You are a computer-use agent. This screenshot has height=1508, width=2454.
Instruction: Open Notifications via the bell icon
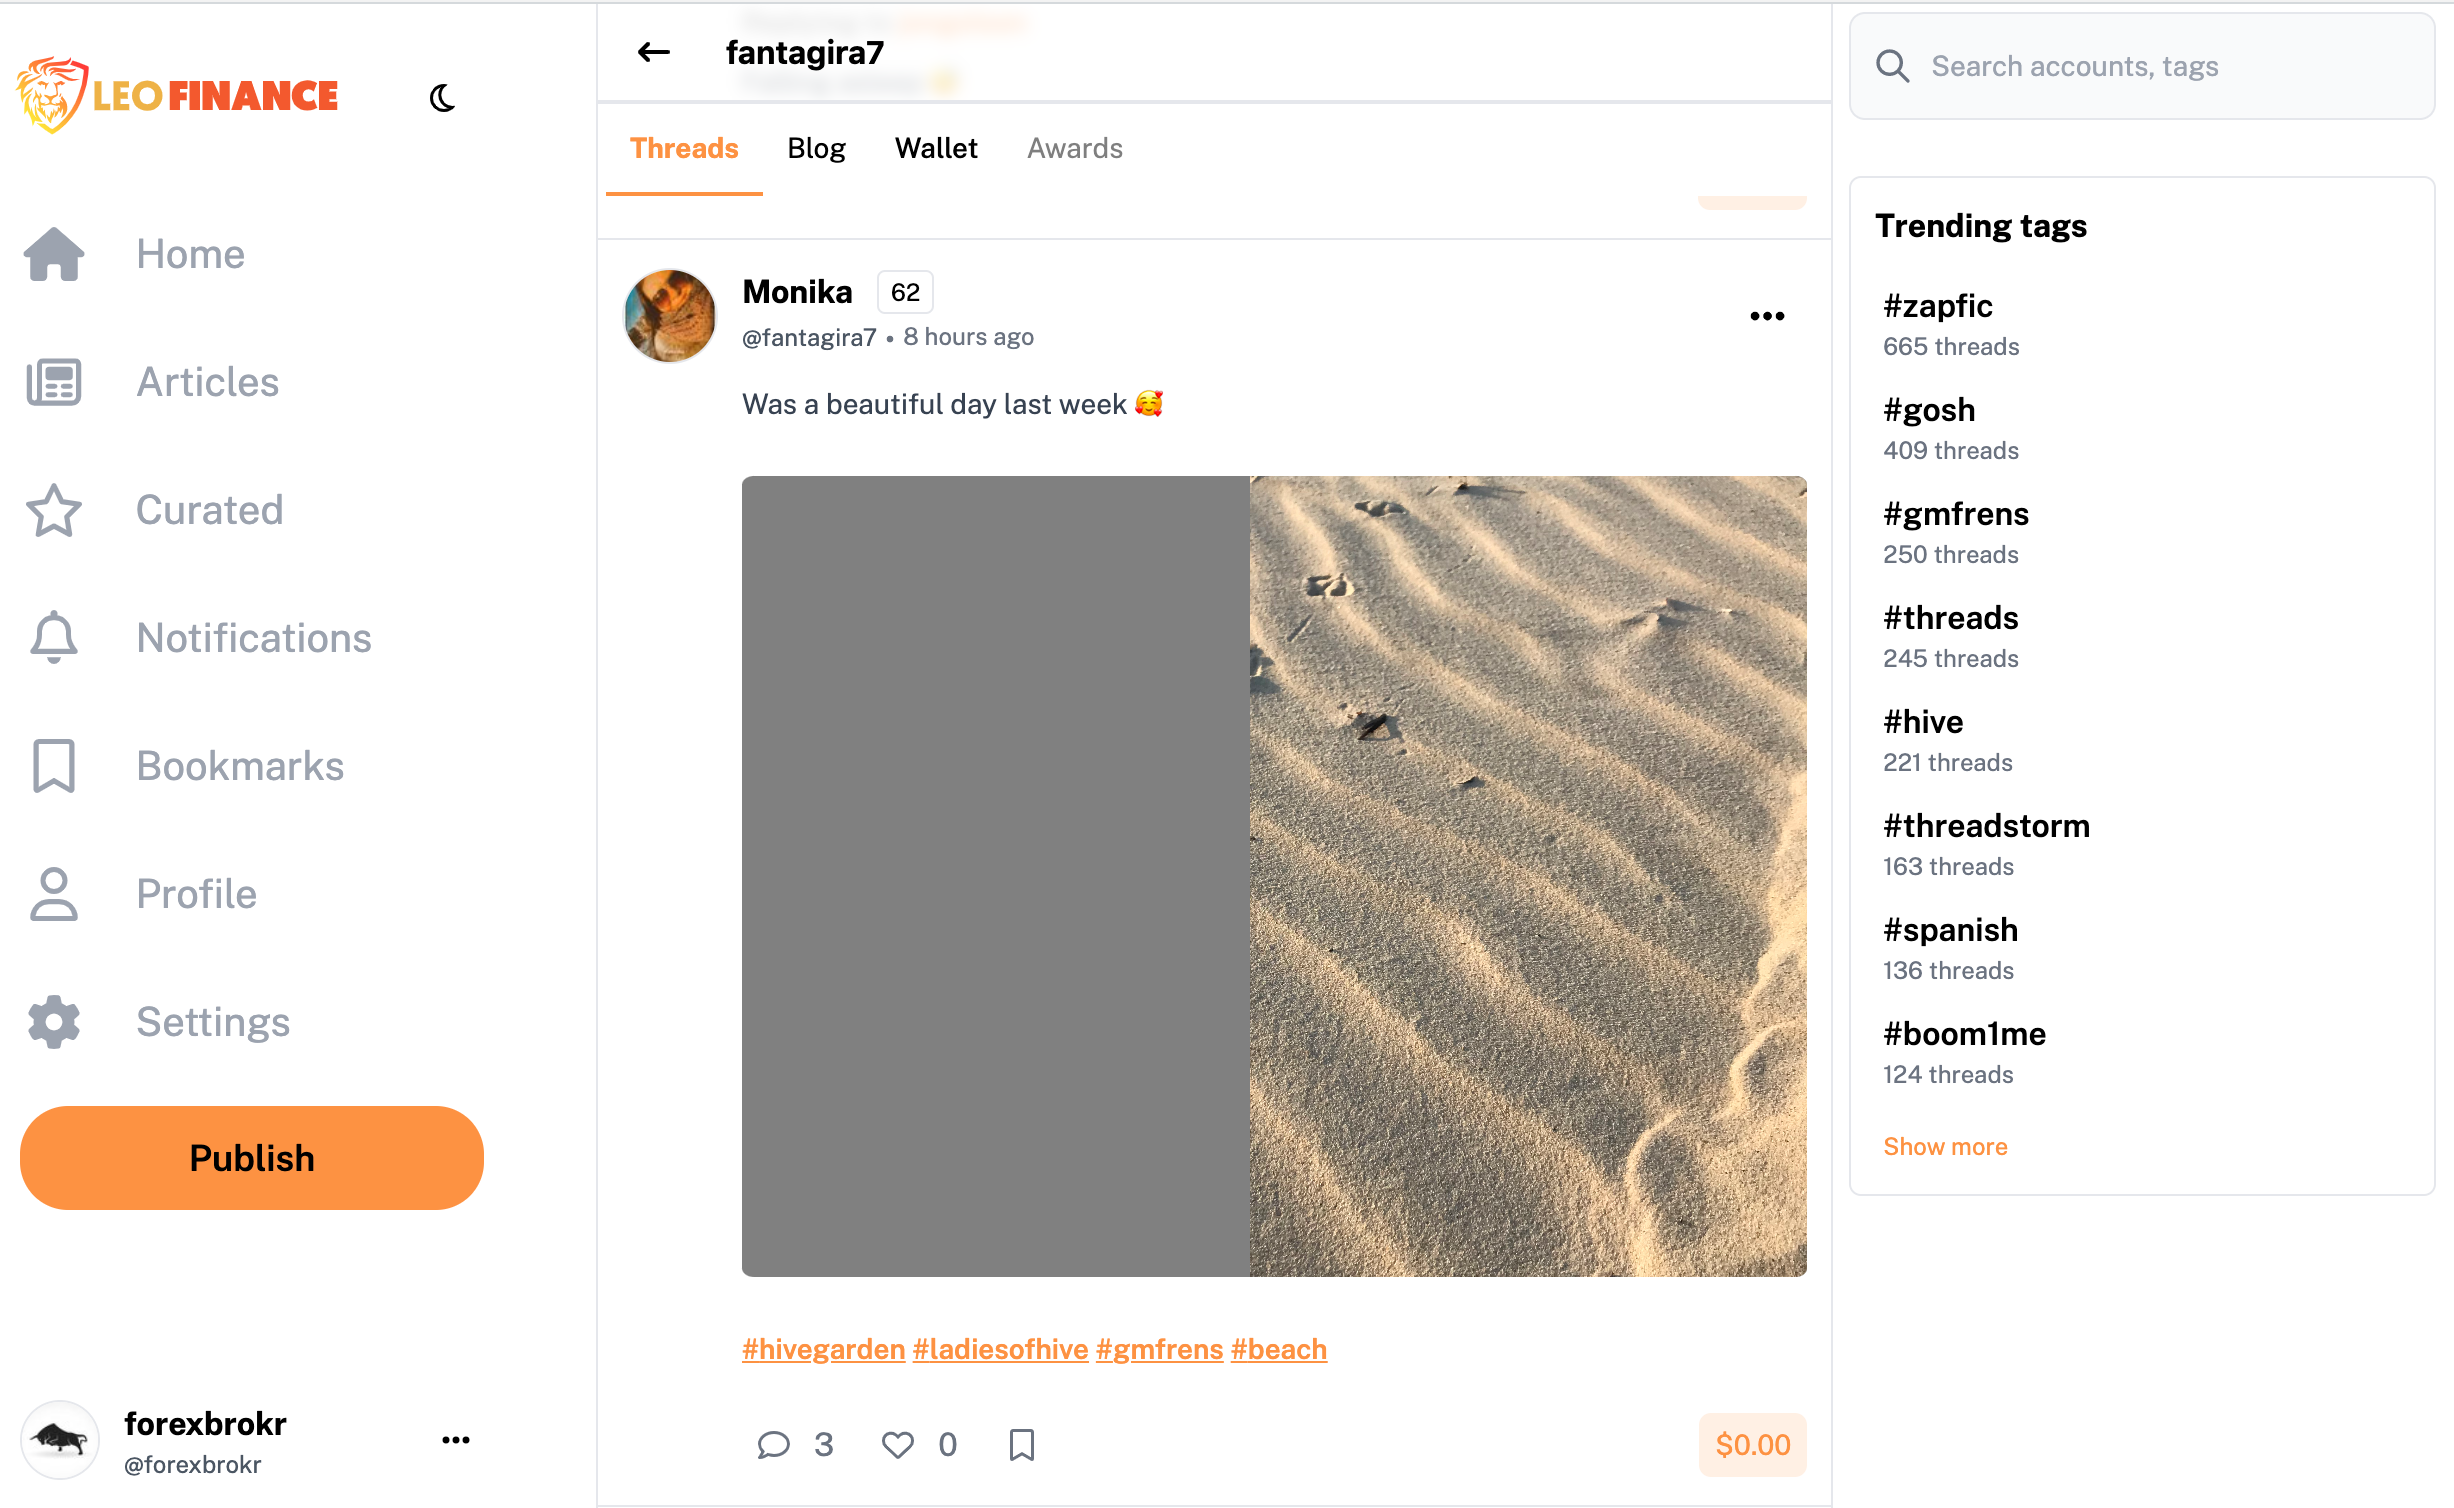(x=54, y=638)
